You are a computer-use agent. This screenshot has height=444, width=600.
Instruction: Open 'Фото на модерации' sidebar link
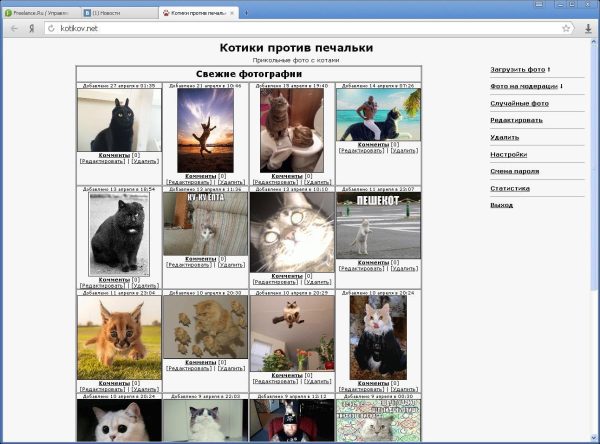[524, 87]
